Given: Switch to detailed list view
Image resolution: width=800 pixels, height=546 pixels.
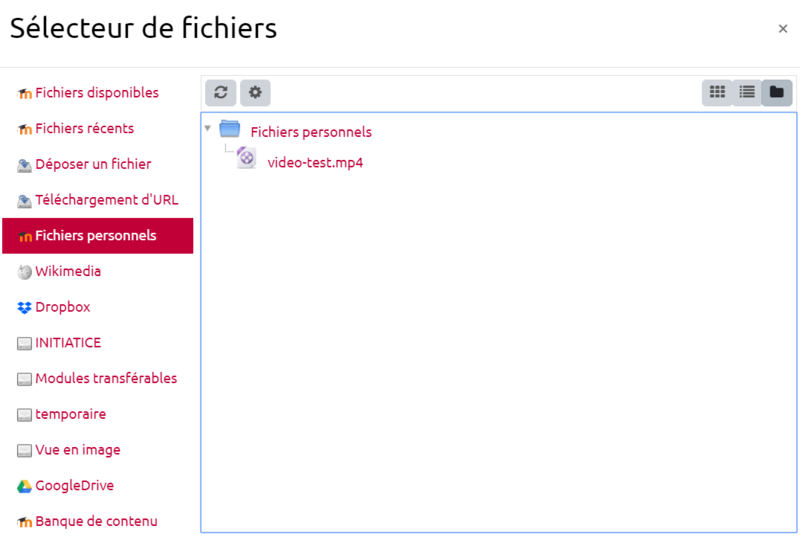Looking at the screenshot, I should coord(747,93).
